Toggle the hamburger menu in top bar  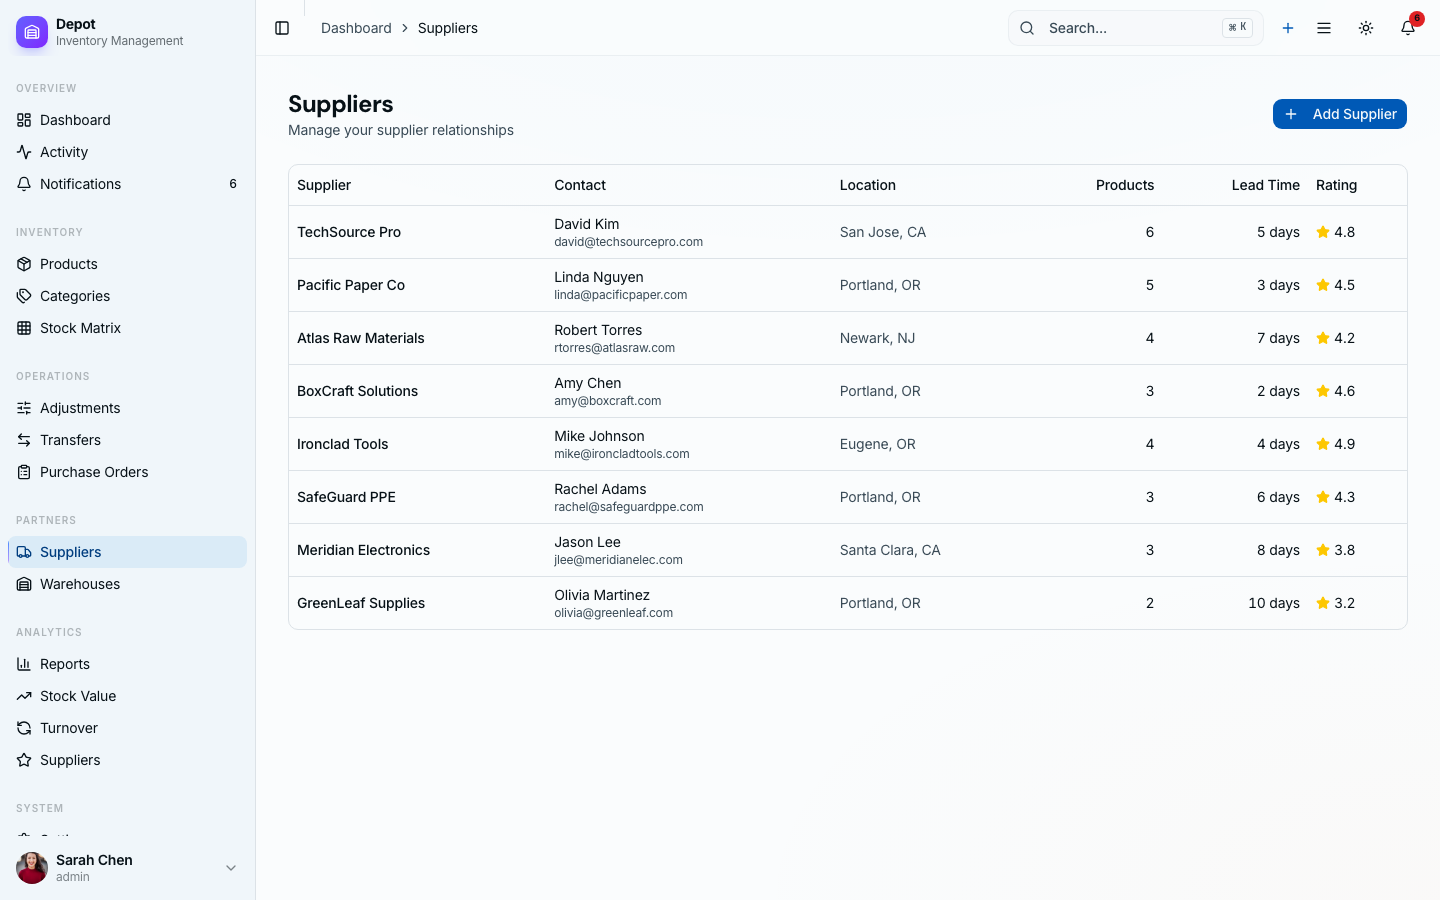click(1324, 28)
